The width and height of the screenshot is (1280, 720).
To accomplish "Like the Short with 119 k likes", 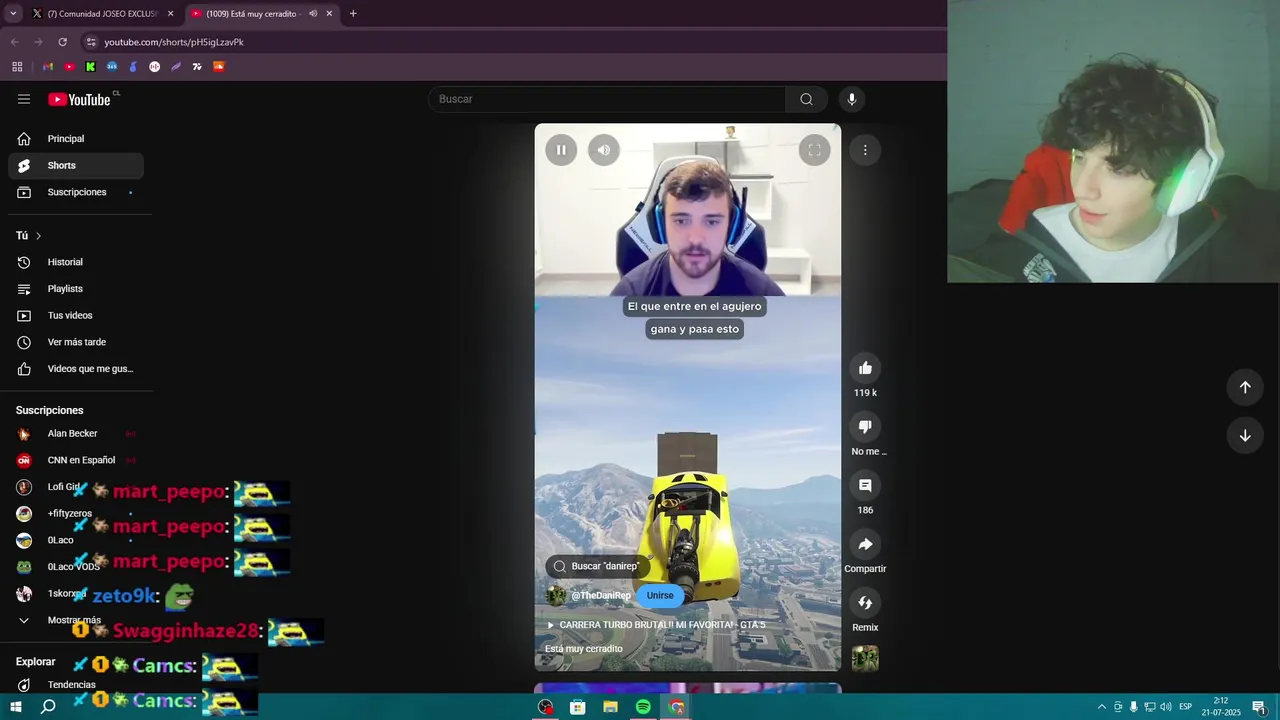I will click(865, 368).
